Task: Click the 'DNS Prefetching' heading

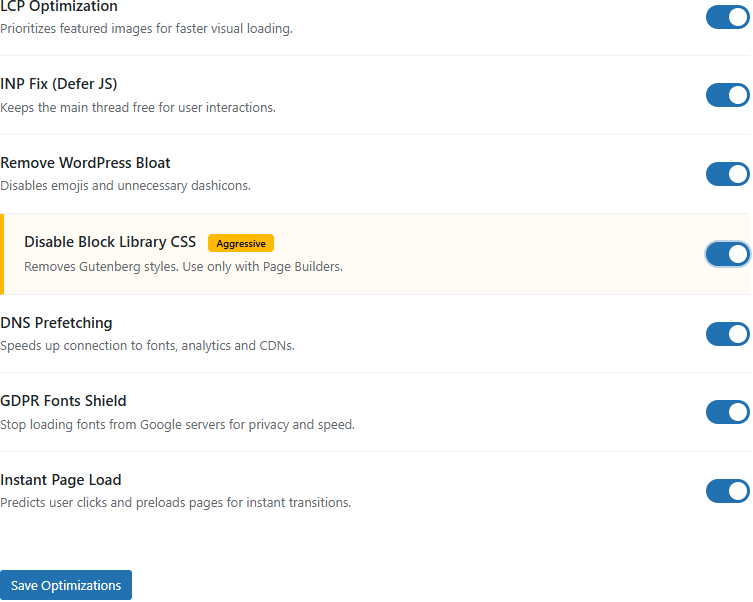Action: click(x=56, y=323)
